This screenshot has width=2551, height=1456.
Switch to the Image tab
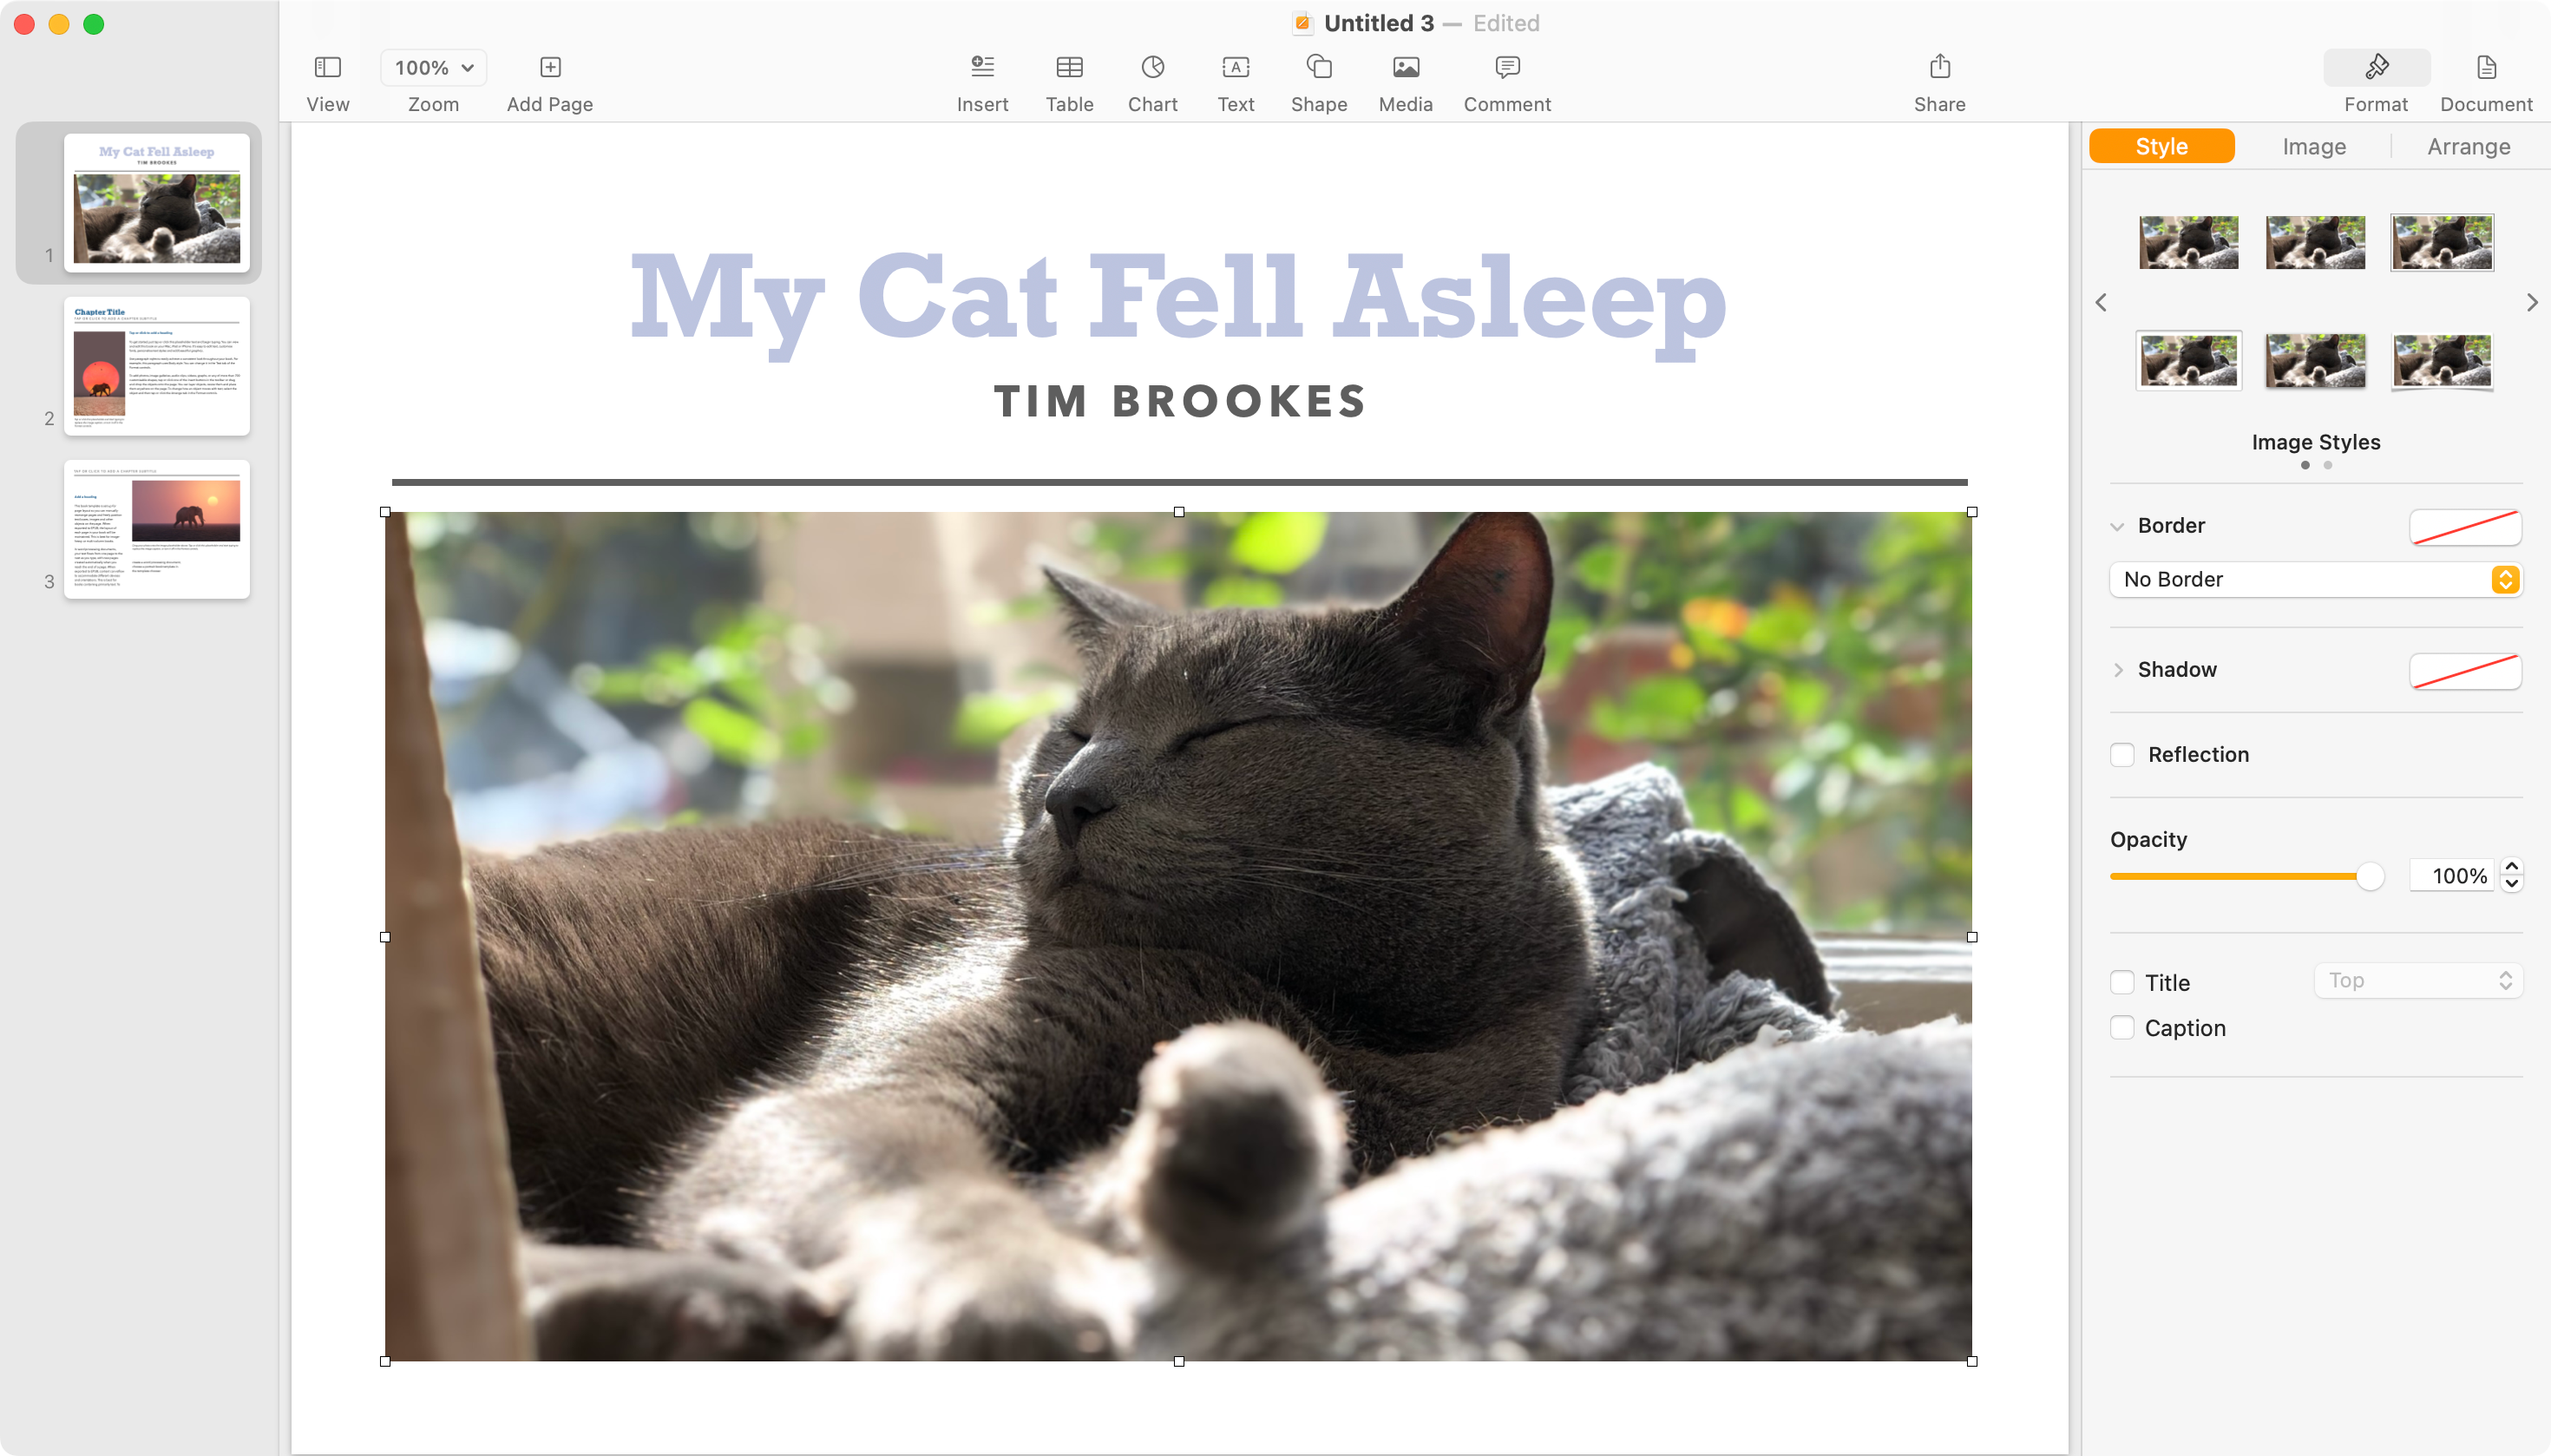[2314, 148]
